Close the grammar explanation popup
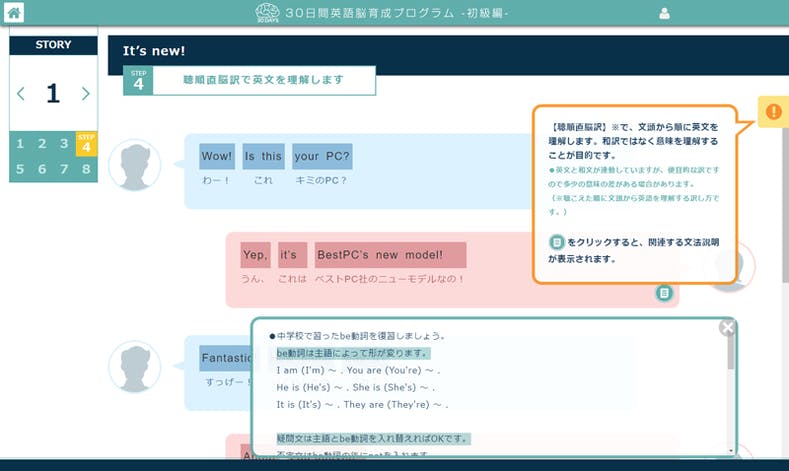 (727, 327)
